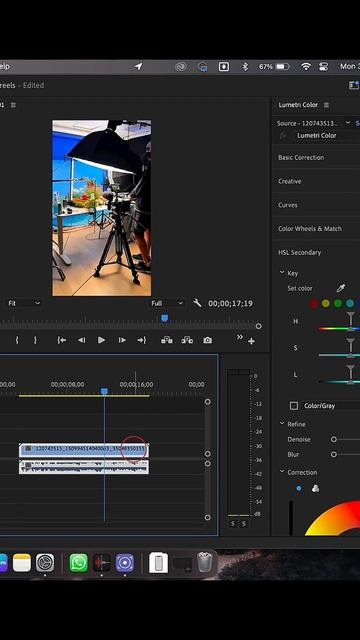Click the Mark In bracket button
Viewport: 360px width, 640px height.
coord(17,340)
